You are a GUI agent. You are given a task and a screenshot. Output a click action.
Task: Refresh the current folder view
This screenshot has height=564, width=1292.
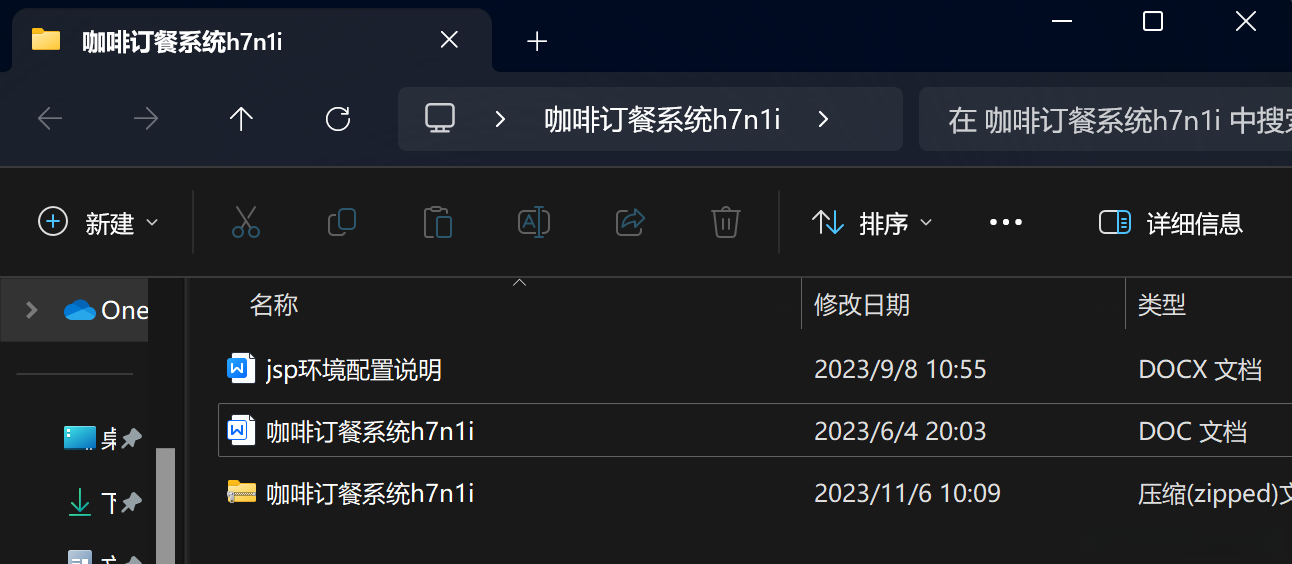click(338, 120)
